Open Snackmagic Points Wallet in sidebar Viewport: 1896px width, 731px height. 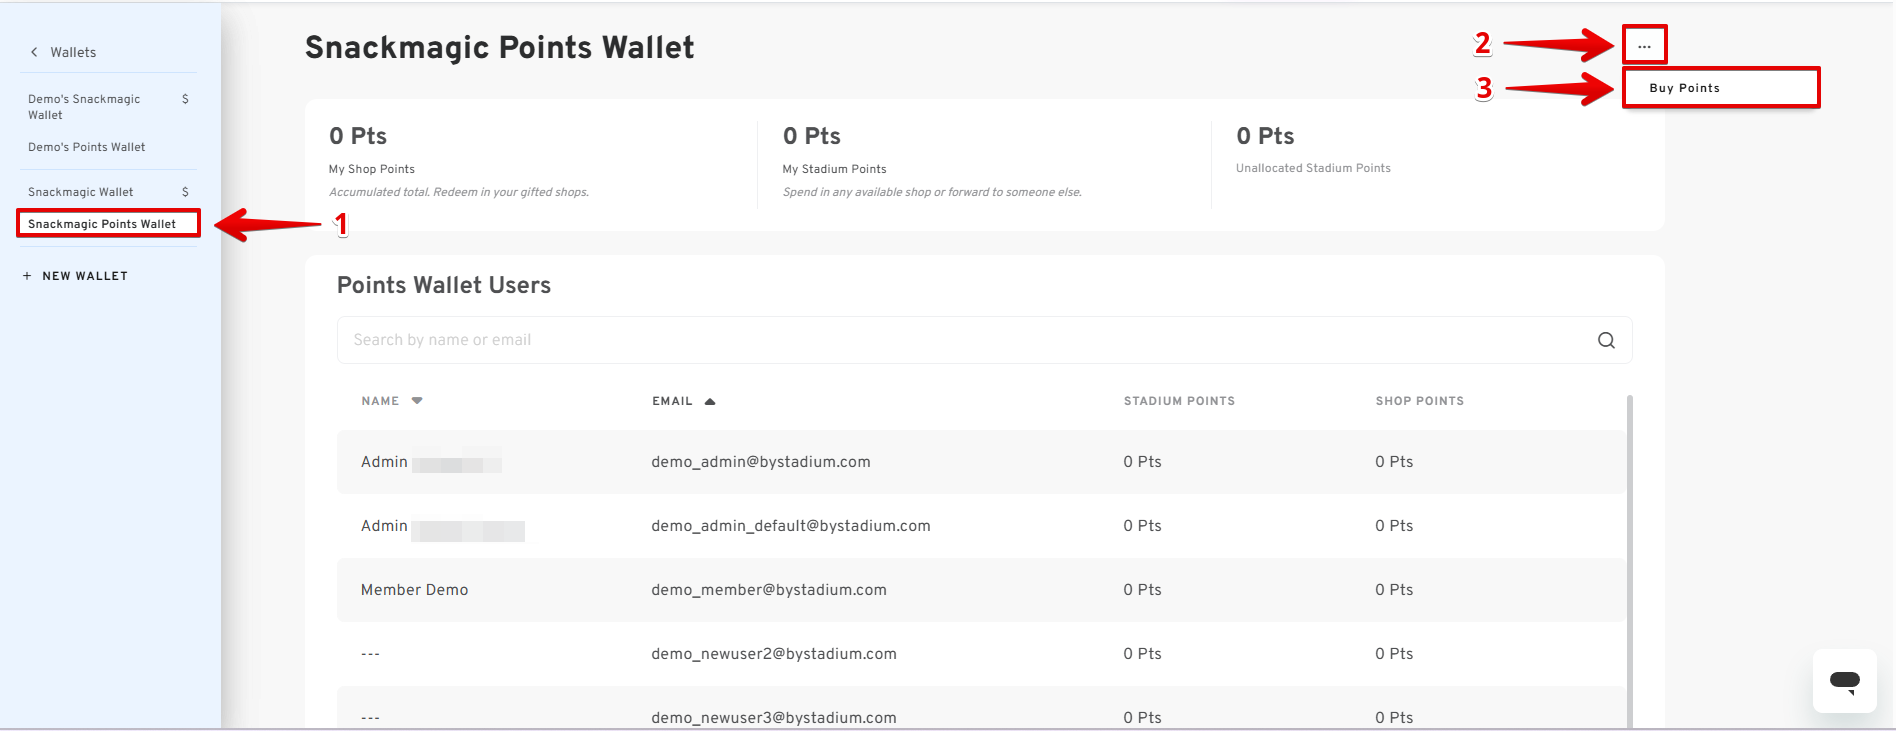point(102,224)
